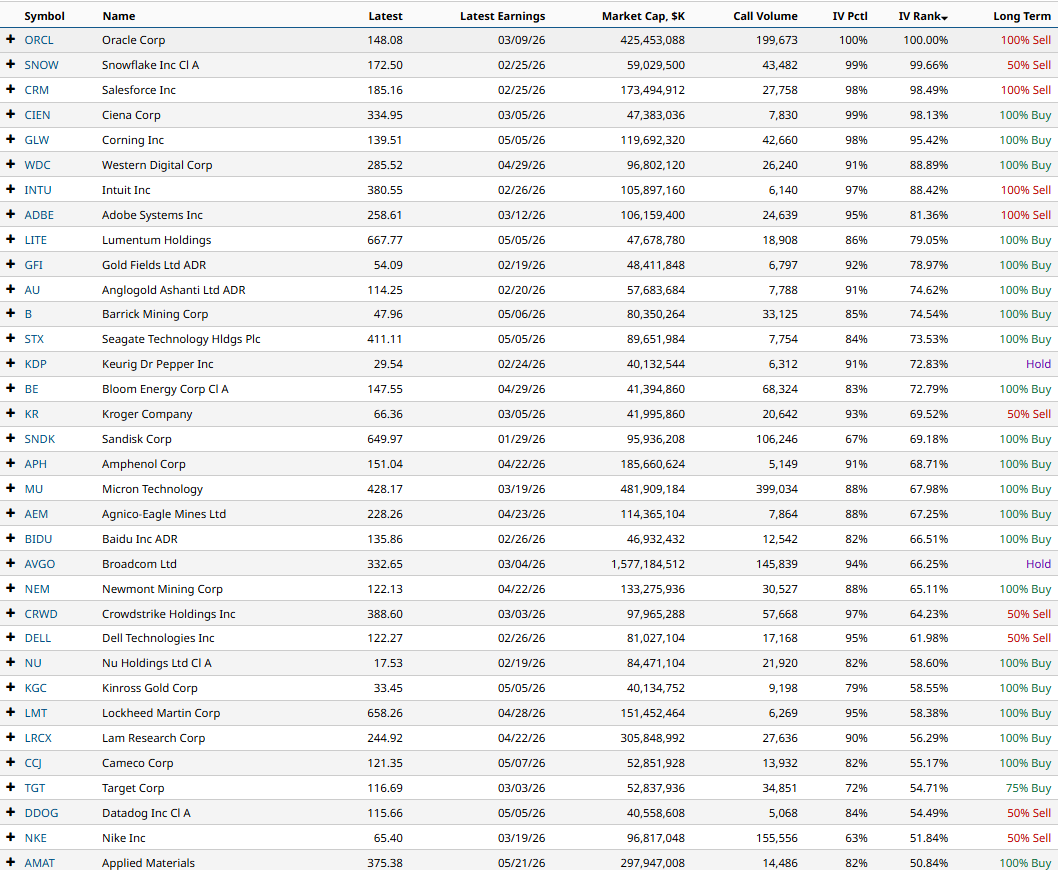Expand the ORCL row plus icon
This screenshot has width=1058, height=870.
tap(10, 40)
